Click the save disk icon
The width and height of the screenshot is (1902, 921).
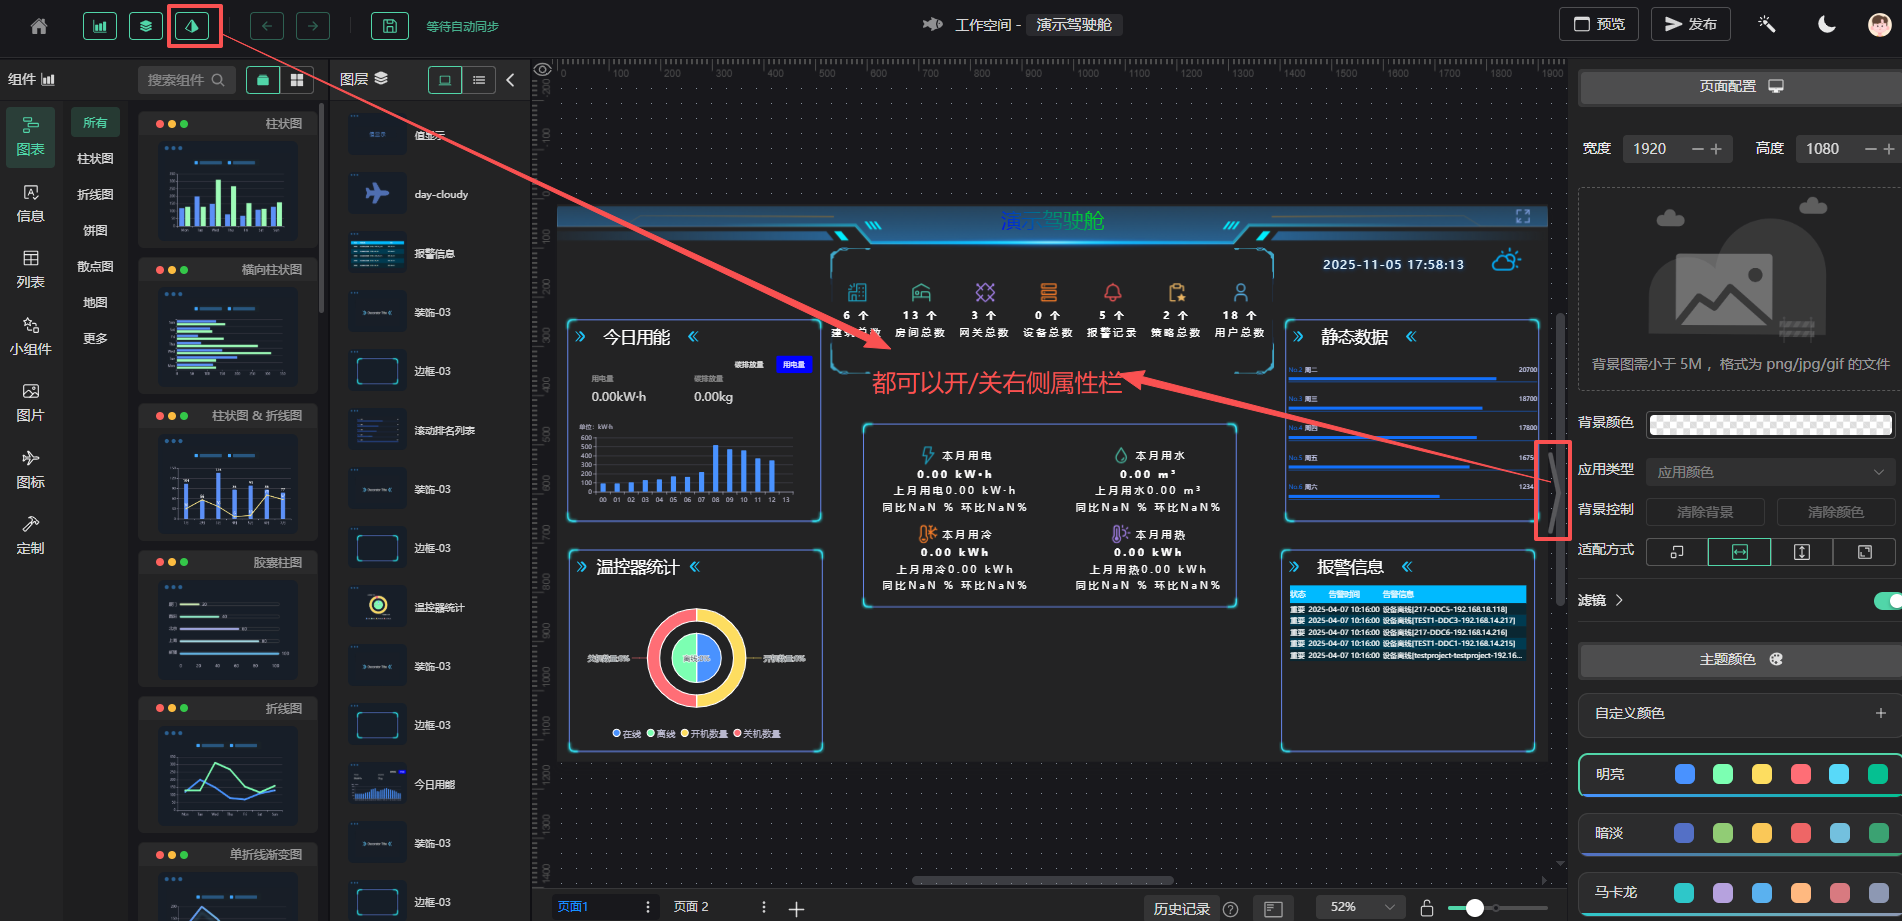pos(390,26)
